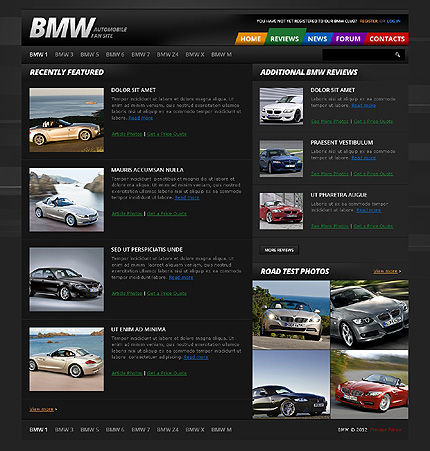Image resolution: width=430 pixels, height=451 pixels.
Task: Select BMW M in top submenu
Action: click(221, 54)
